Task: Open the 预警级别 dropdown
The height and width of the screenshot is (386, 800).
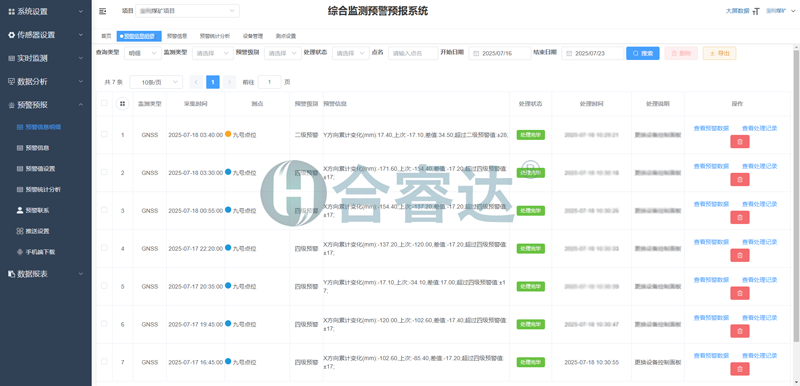Action: 283,53
